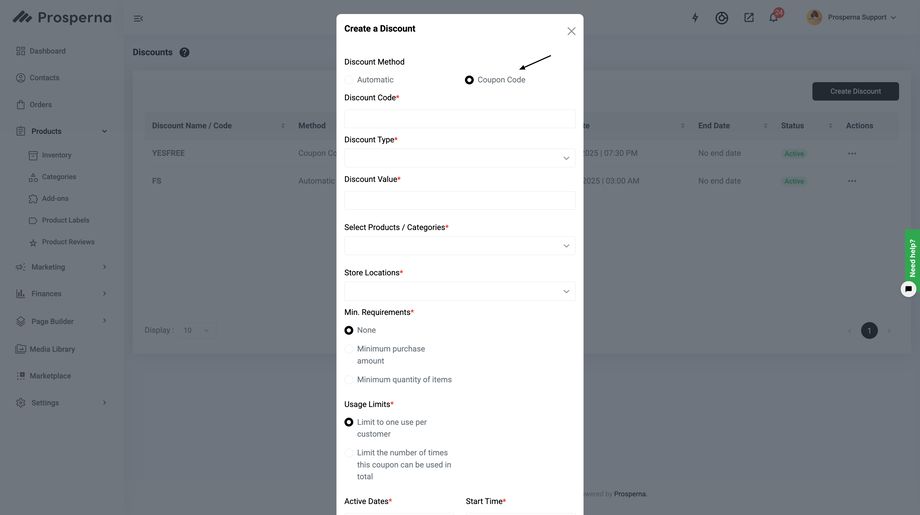Open the notifications bell

coord(773,18)
